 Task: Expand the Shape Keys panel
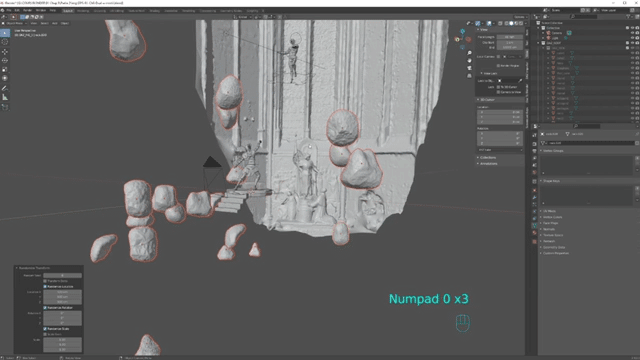coord(551,181)
